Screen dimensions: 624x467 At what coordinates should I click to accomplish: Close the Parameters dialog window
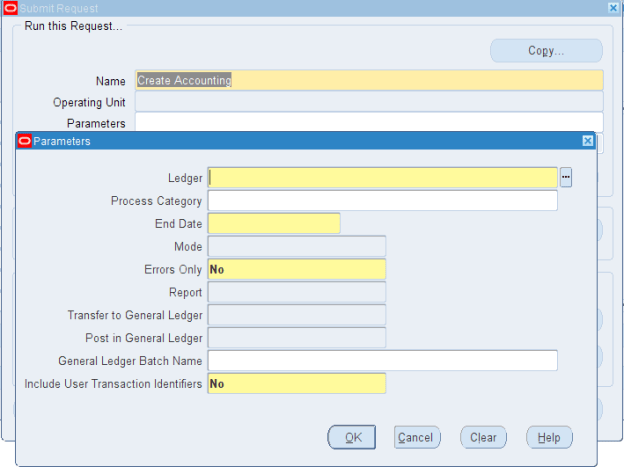coord(587,142)
